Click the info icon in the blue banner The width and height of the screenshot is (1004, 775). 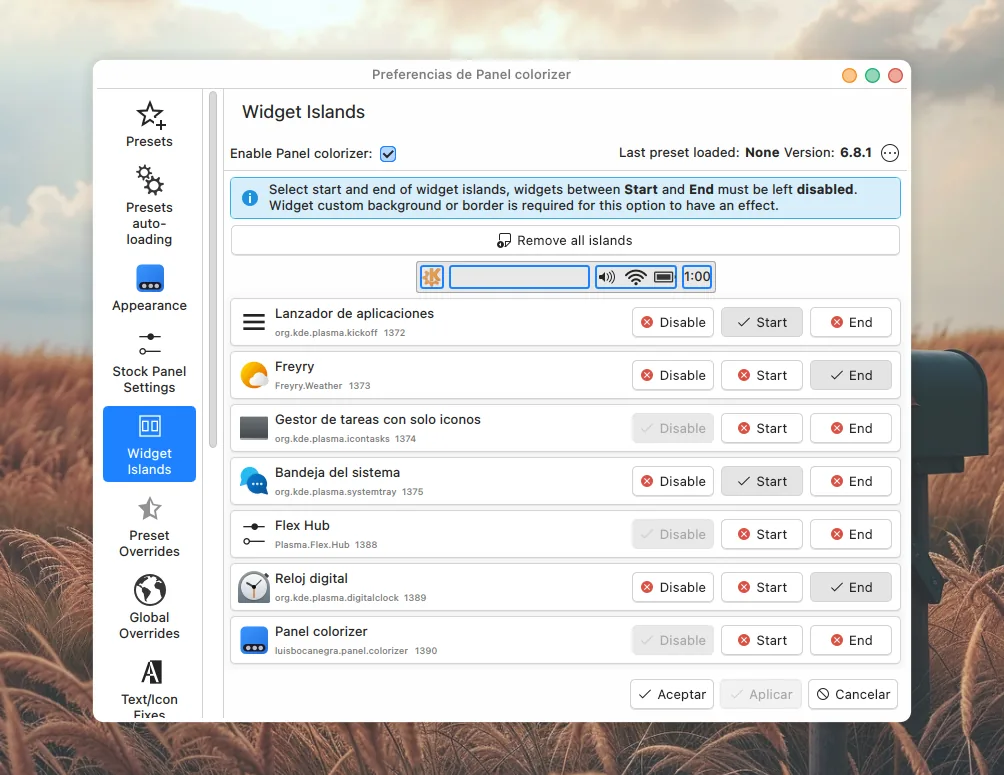tap(250, 198)
